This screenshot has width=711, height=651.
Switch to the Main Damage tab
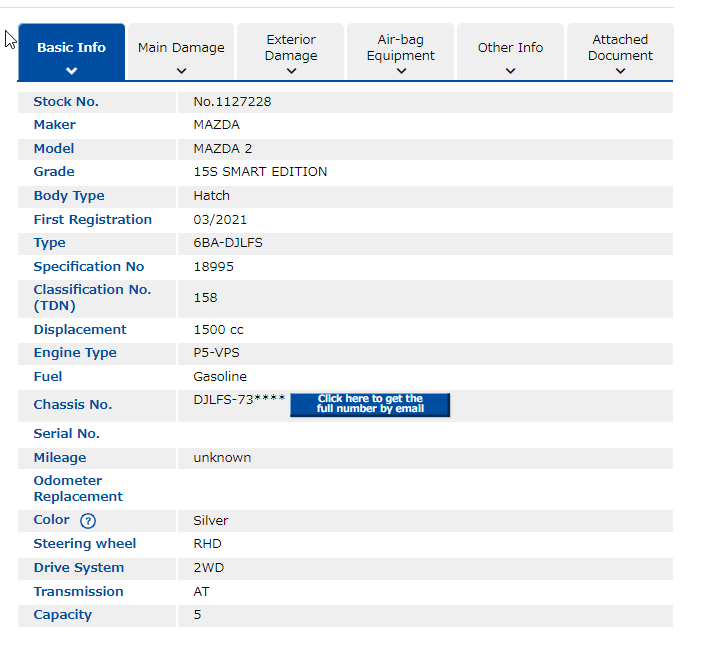point(181,47)
